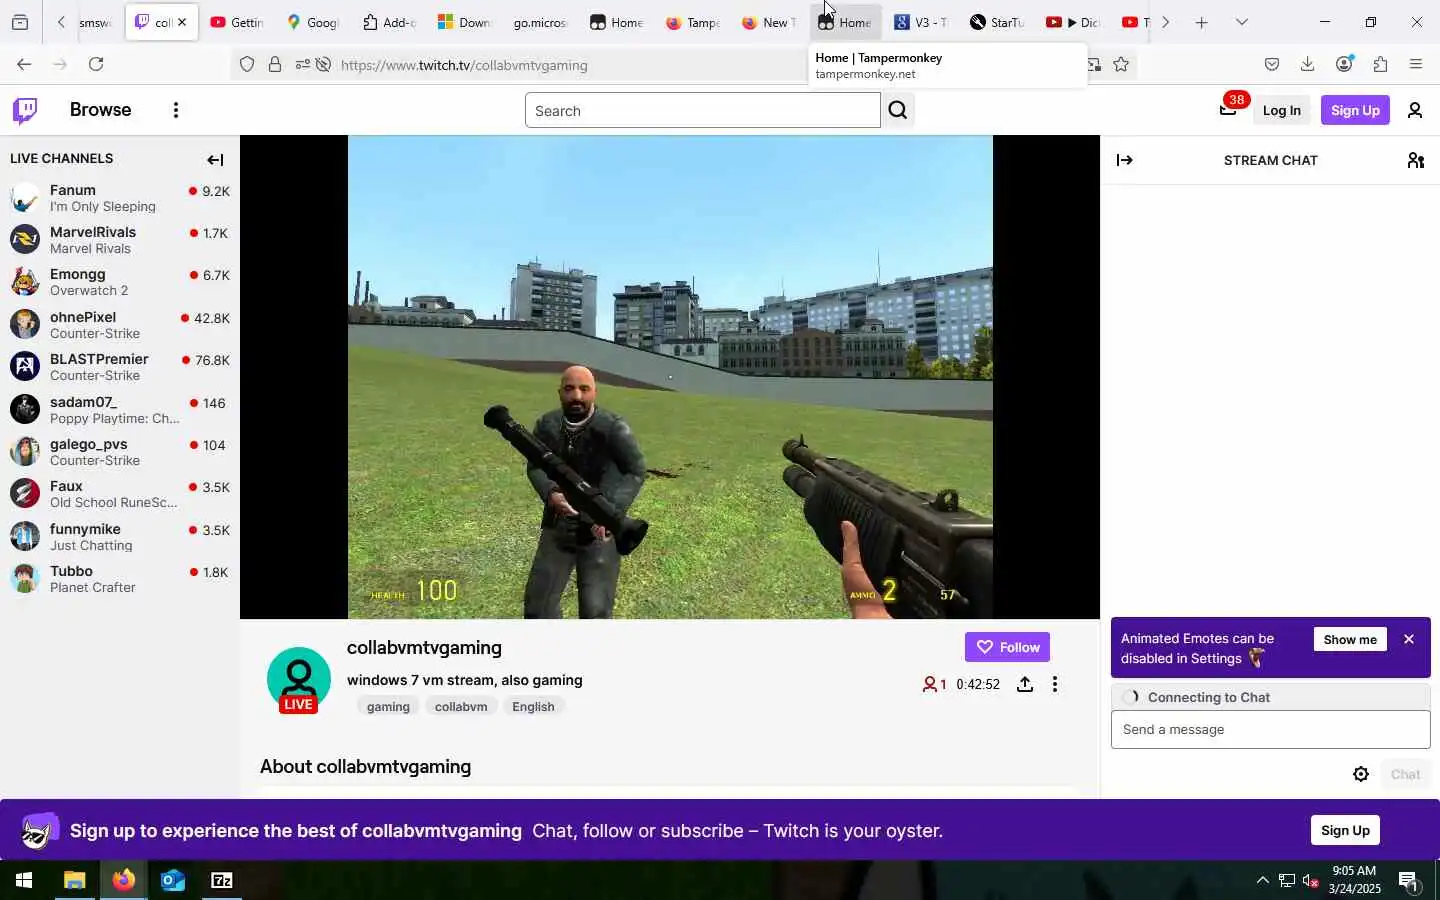Open the Windows Start menu

click(x=24, y=880)
